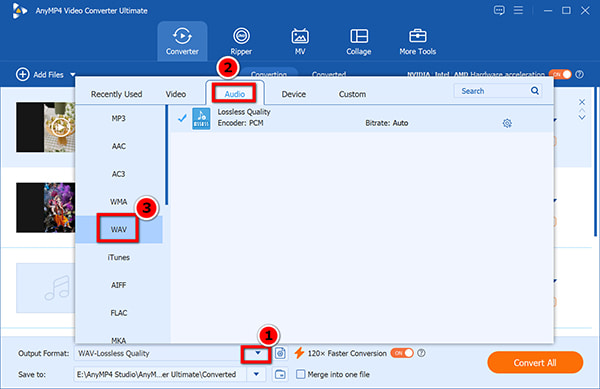
Task: Select the Lossless Quality preset row
Action: click(362, 119)
